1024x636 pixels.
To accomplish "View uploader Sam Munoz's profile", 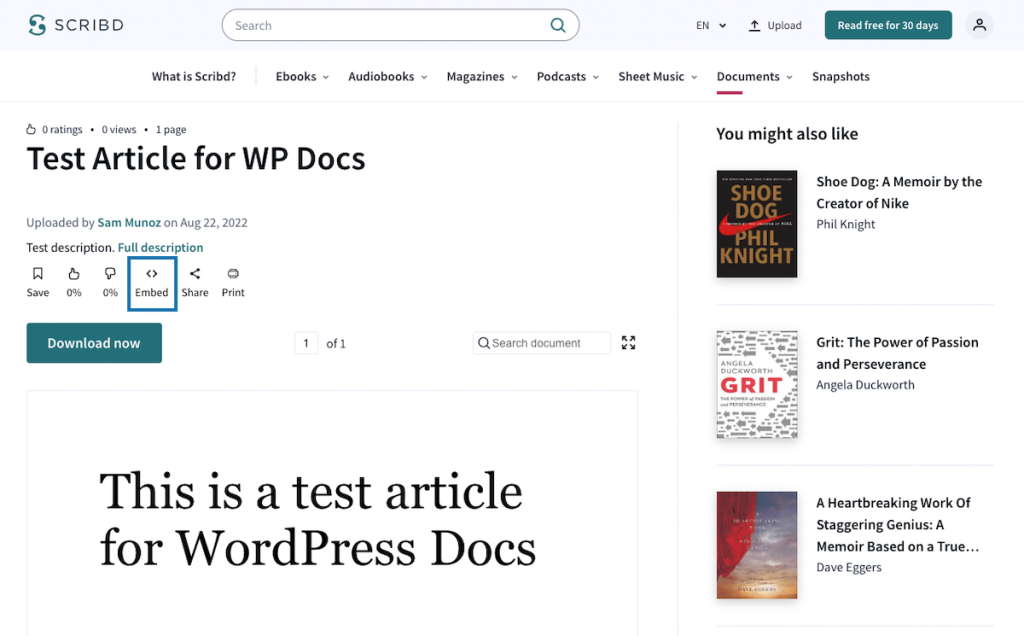I will (129, 222).
